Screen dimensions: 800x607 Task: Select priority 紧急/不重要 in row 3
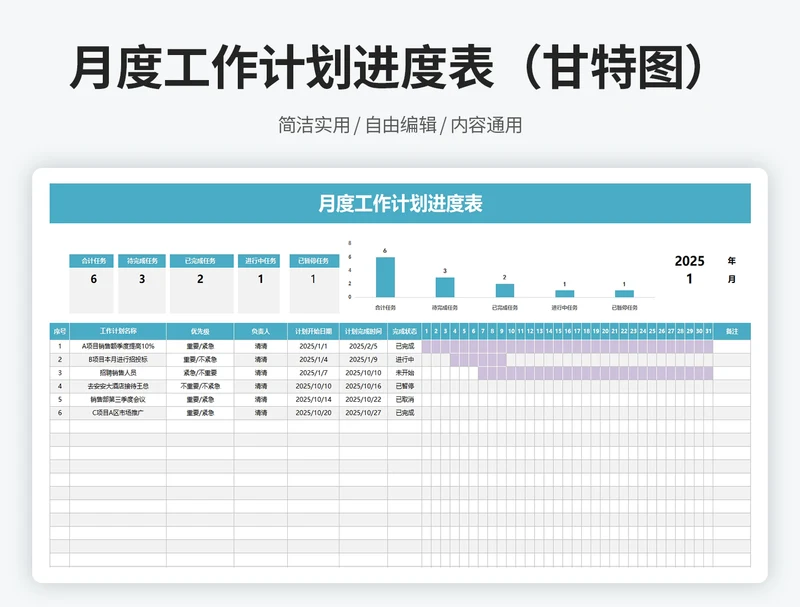pos(200,373)
